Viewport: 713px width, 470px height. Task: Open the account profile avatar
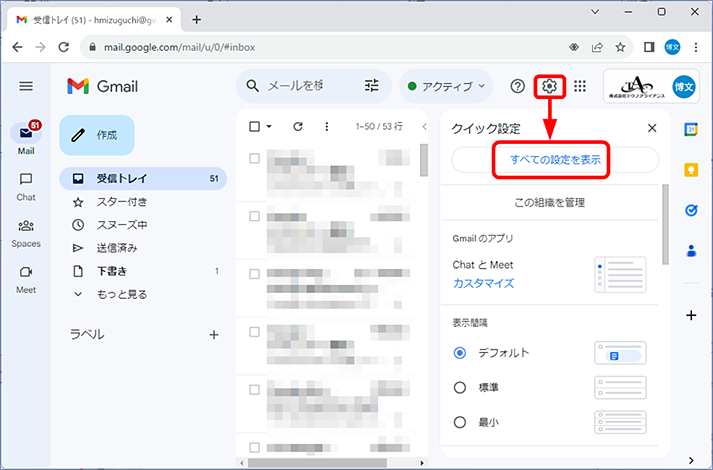tap(683, 86)
